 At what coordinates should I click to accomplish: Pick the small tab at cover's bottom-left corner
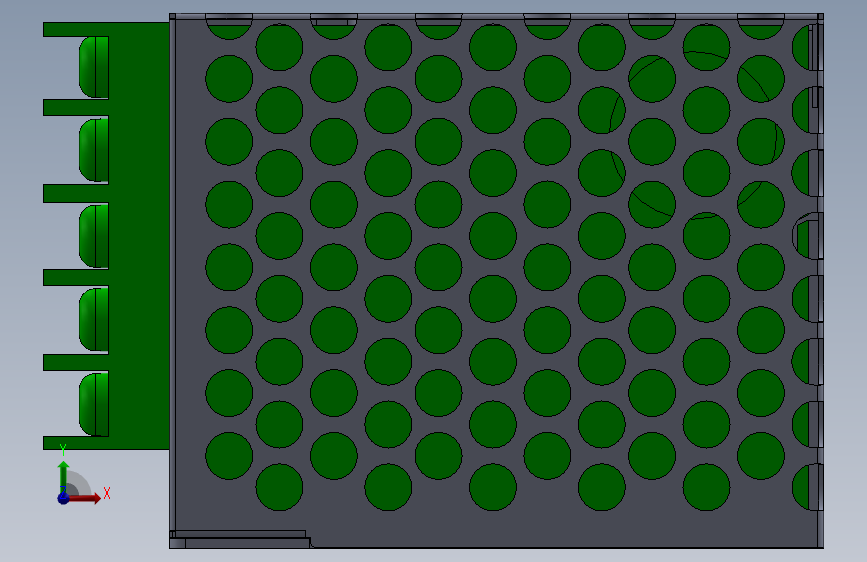pos(240,540)
